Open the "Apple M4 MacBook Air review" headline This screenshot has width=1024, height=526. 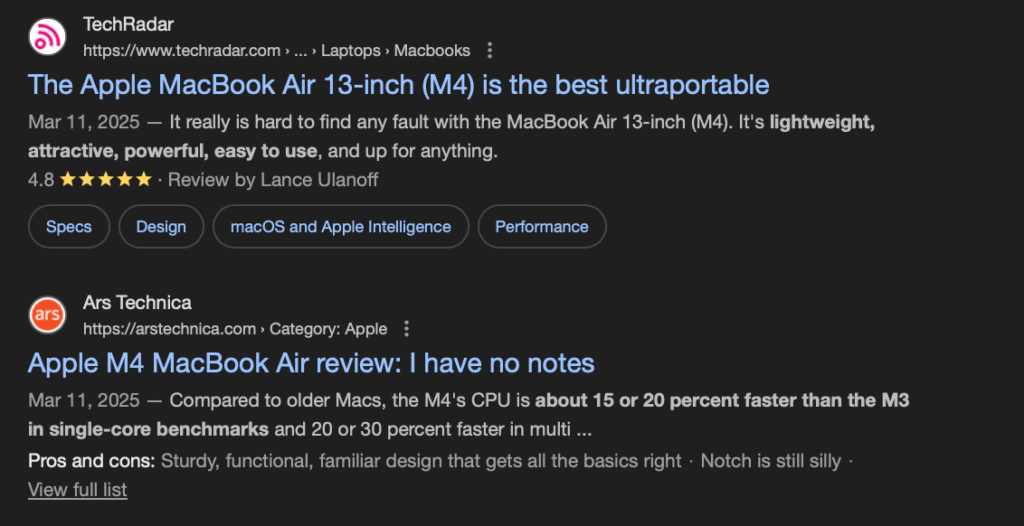tap(311, 362)
